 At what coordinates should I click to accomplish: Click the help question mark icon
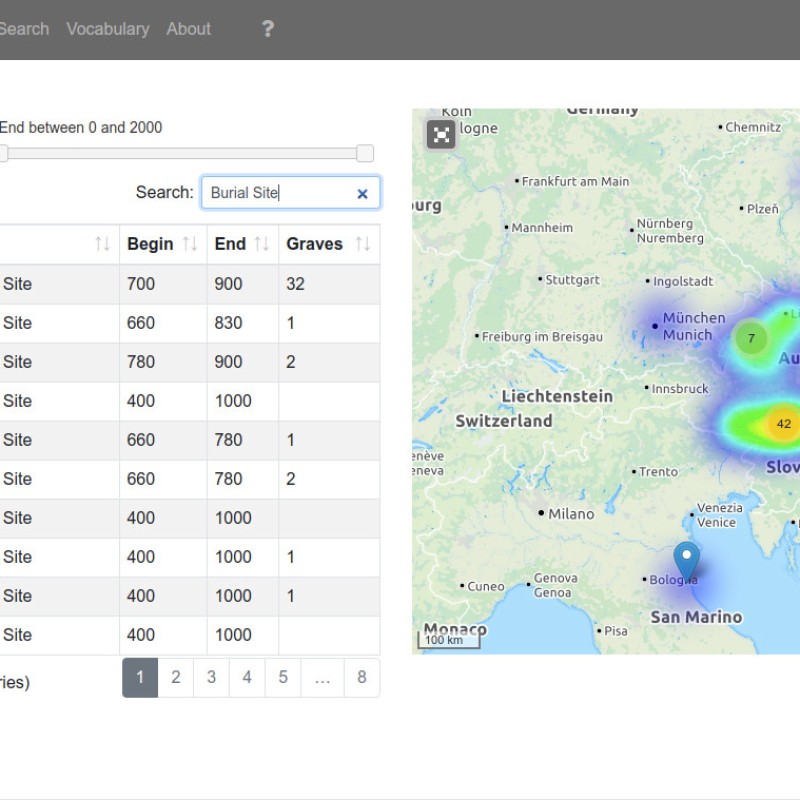(x=267, y=29)
